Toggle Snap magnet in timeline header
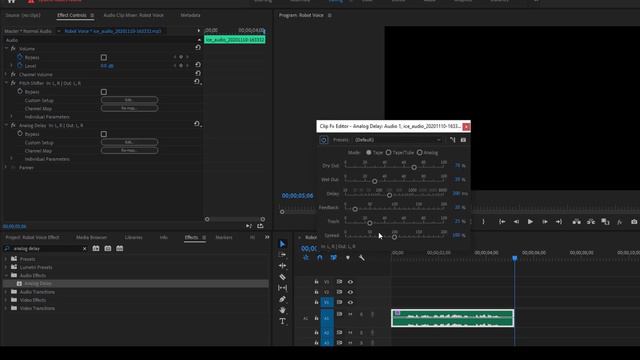 320,258
